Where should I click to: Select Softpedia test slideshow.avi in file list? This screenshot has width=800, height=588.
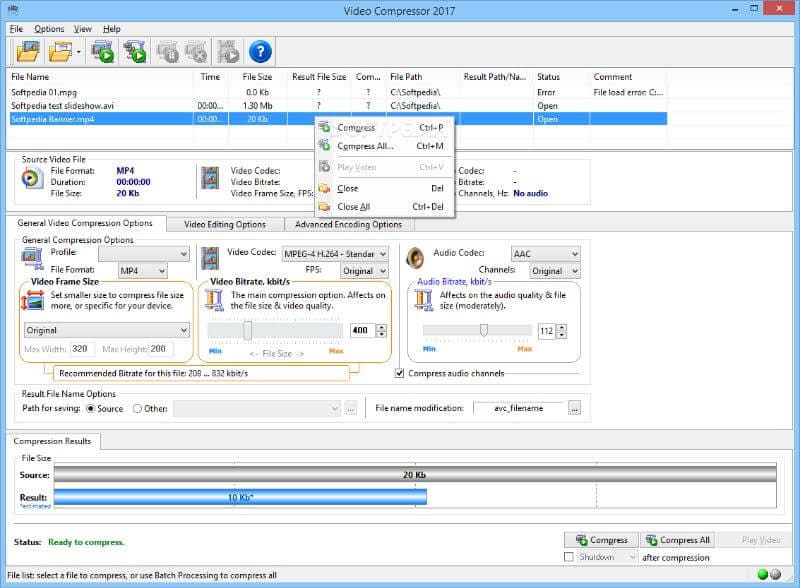[x=64, y=105]
